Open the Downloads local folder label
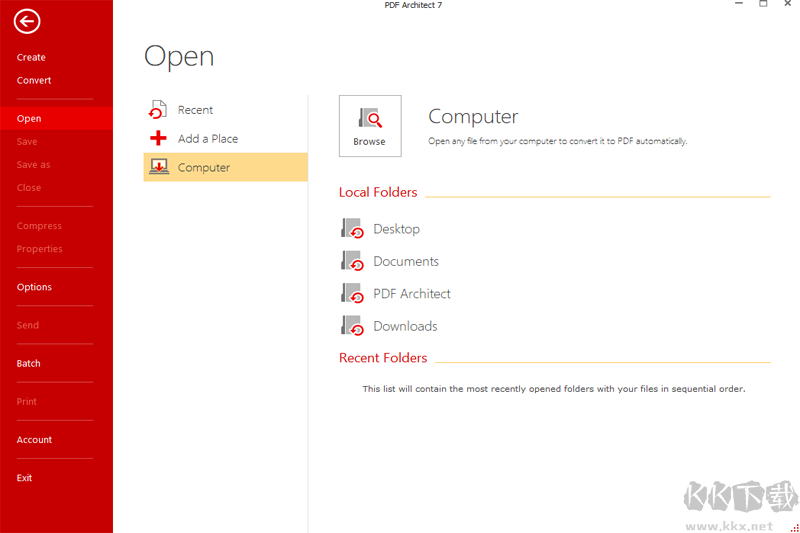 406,326
